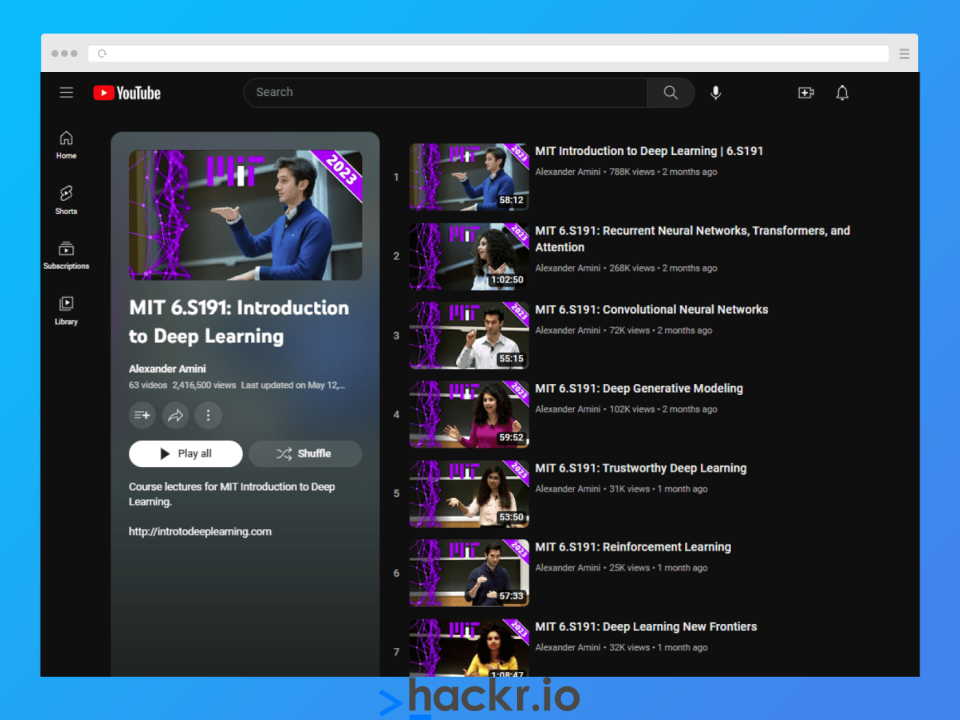960x720 pixels.
Task: Click channel name beside '788K views'
Action: [568, 172]
